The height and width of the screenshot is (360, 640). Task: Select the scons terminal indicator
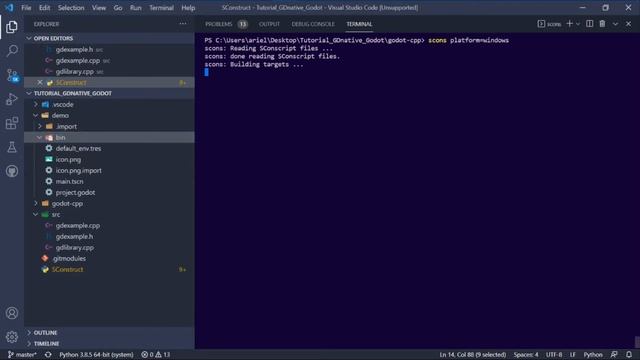tap(549, 24)
